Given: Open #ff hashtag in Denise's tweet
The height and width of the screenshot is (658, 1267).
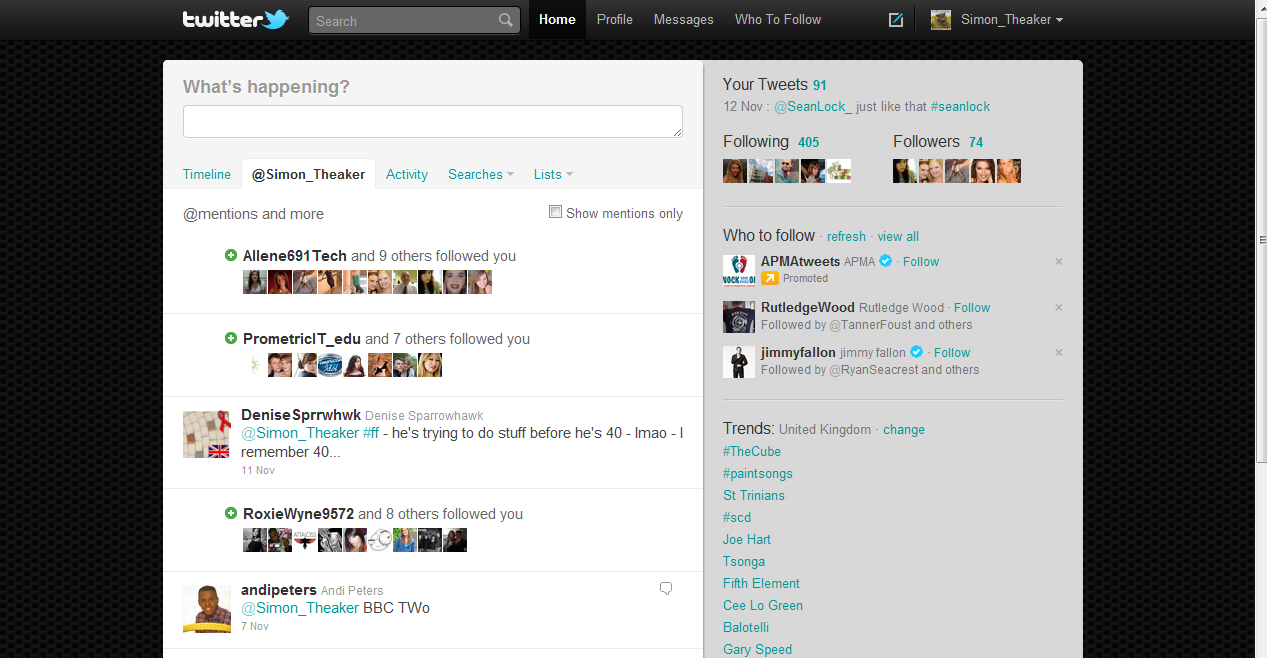Looking at the screenshot, I should (371, 434).
